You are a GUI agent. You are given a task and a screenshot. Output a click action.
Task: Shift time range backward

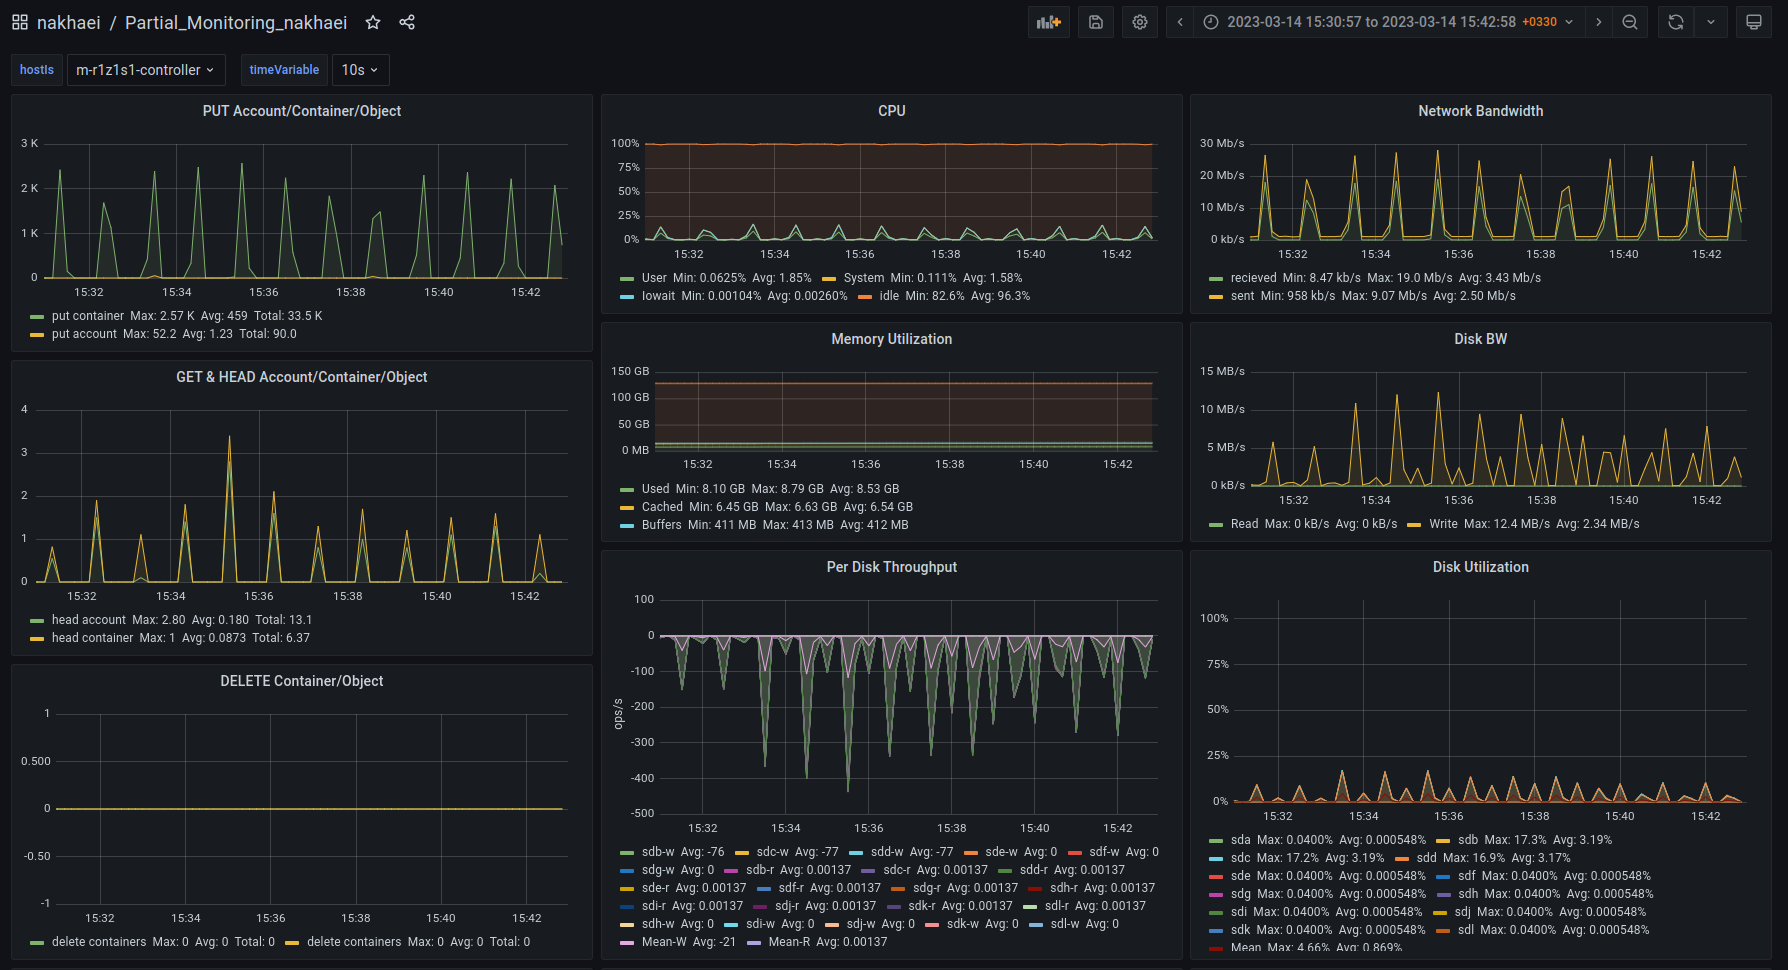pyautogui.click(x=1180, y=22)
